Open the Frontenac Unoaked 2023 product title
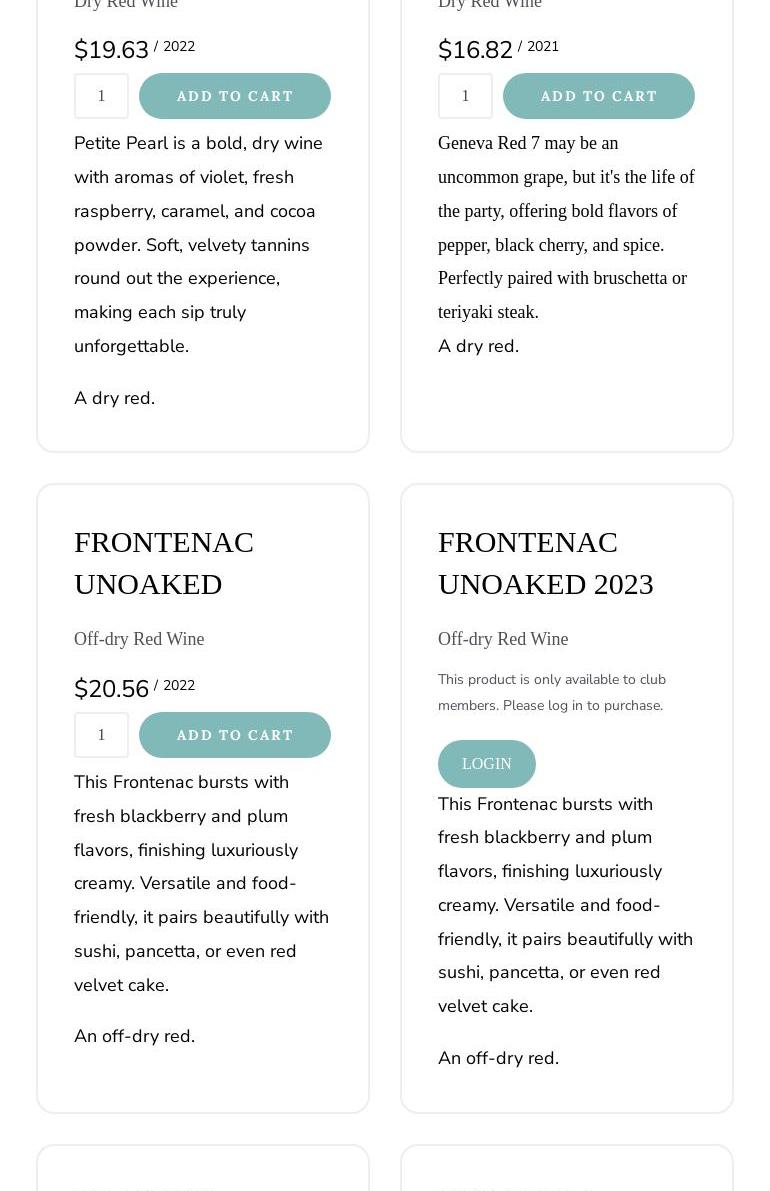Screen dimensions: 770x1191 545,562
